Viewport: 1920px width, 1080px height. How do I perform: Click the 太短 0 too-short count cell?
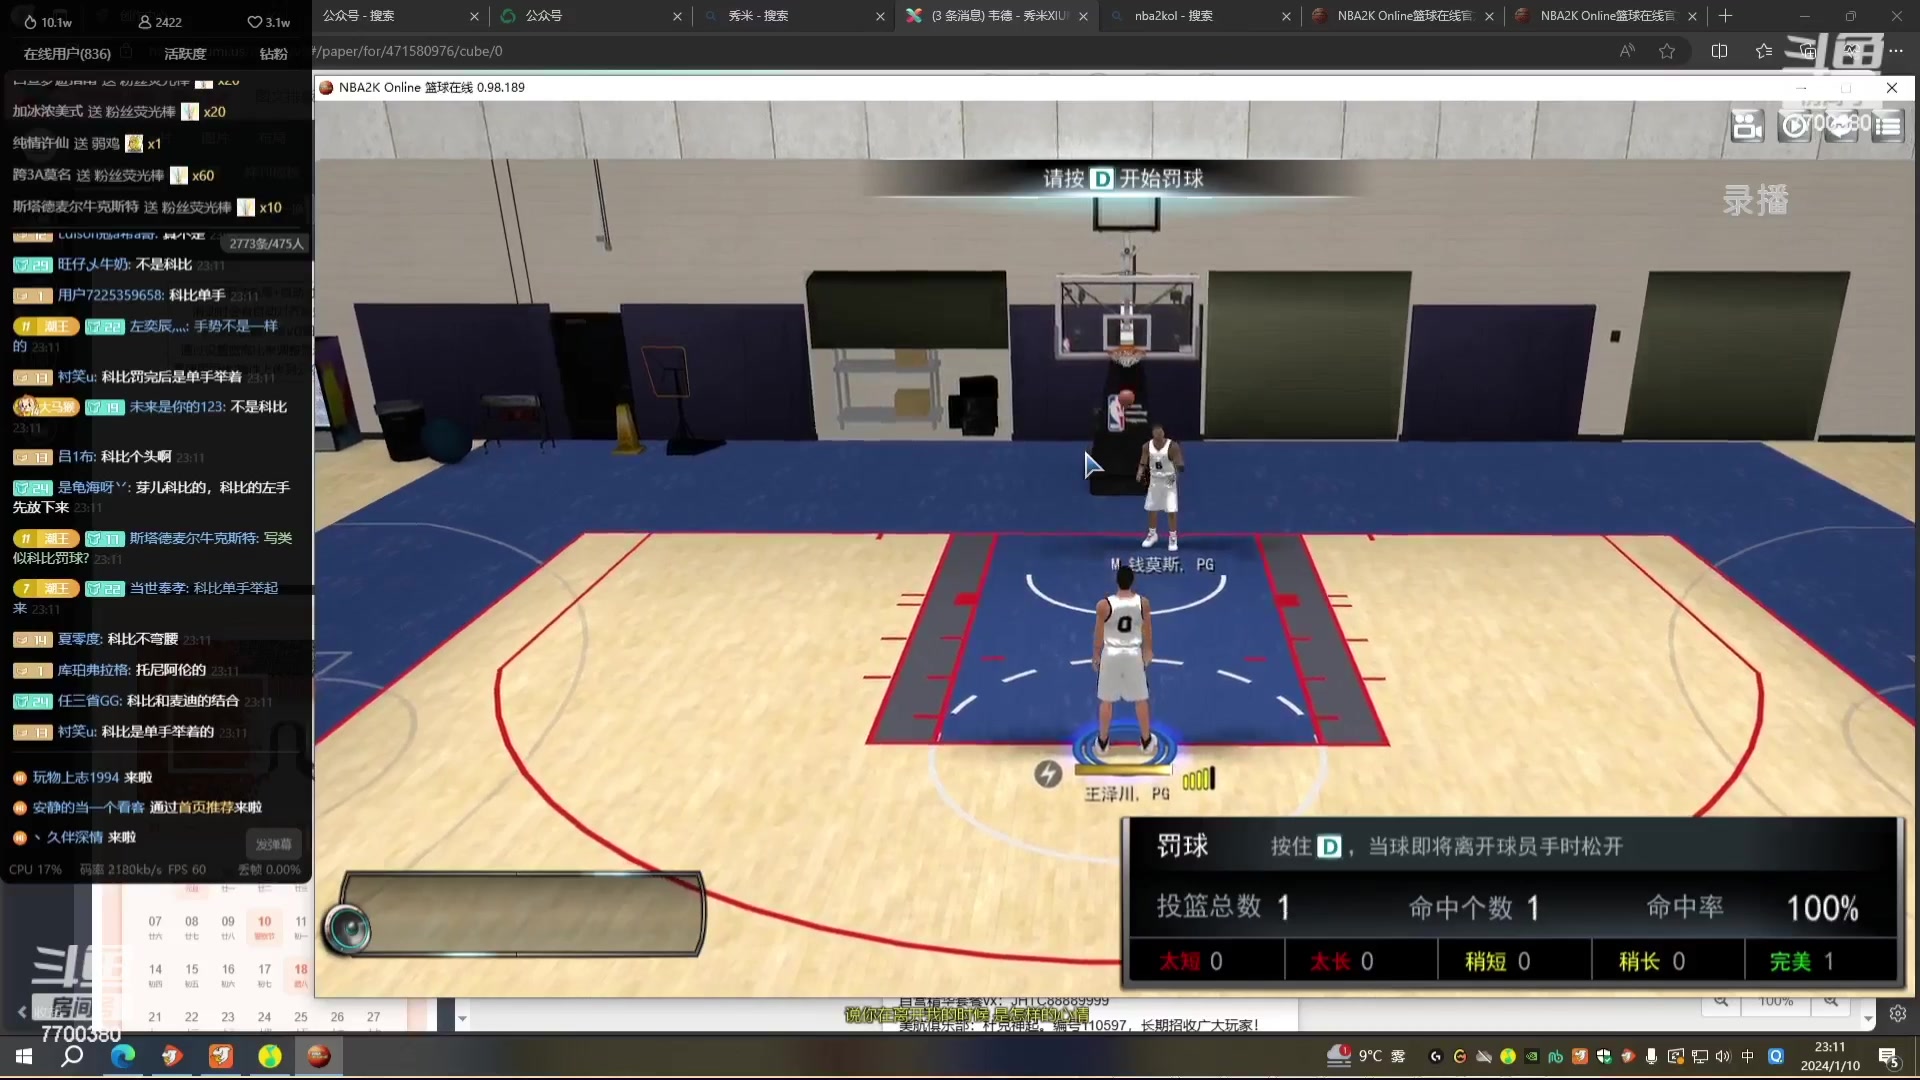coord(1207,961)
